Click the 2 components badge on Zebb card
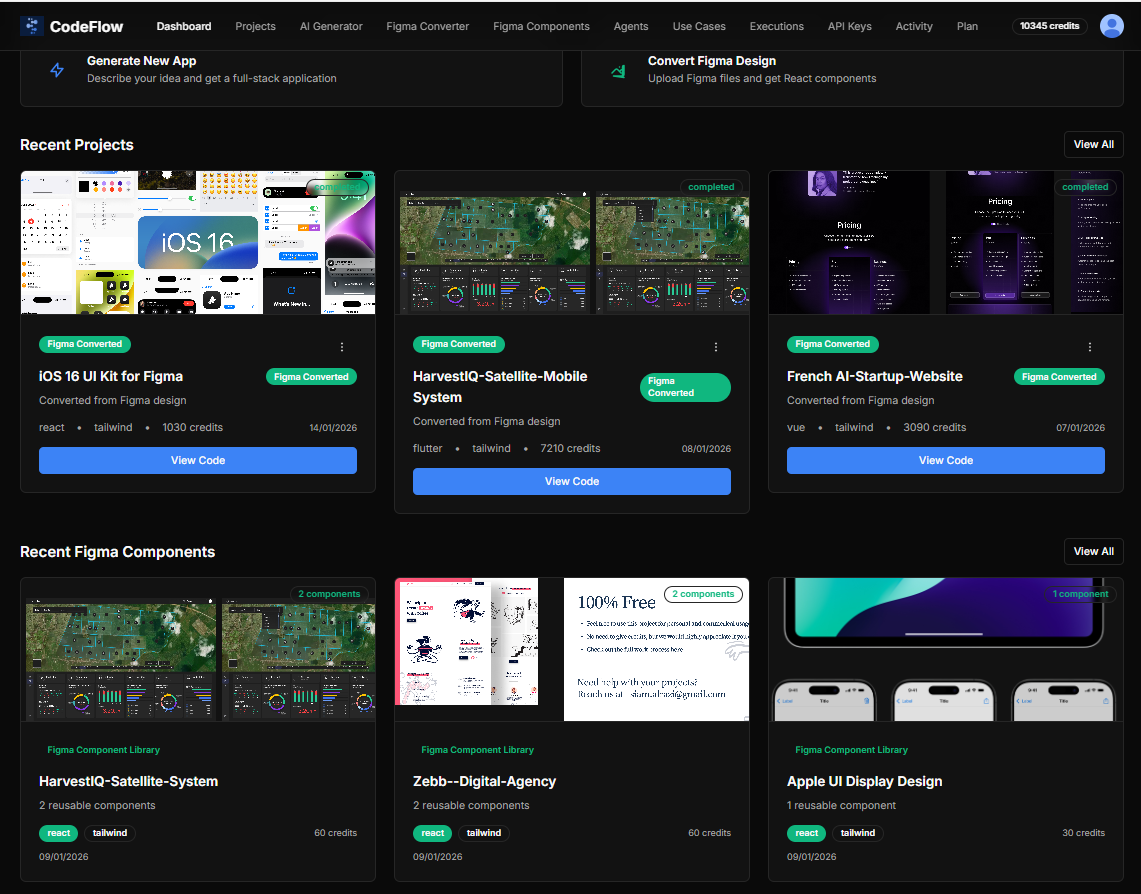This screenshot has width=1141, height=894. point(703,594)
